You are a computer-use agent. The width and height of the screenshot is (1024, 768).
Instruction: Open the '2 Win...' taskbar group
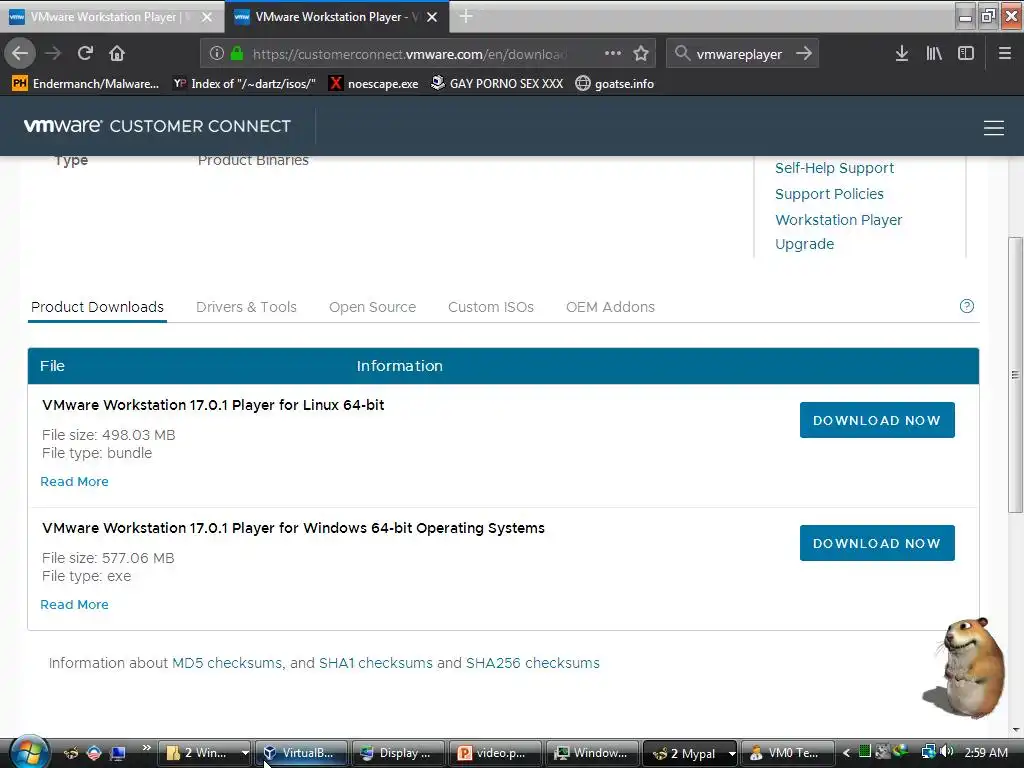(x=204, y=753)
